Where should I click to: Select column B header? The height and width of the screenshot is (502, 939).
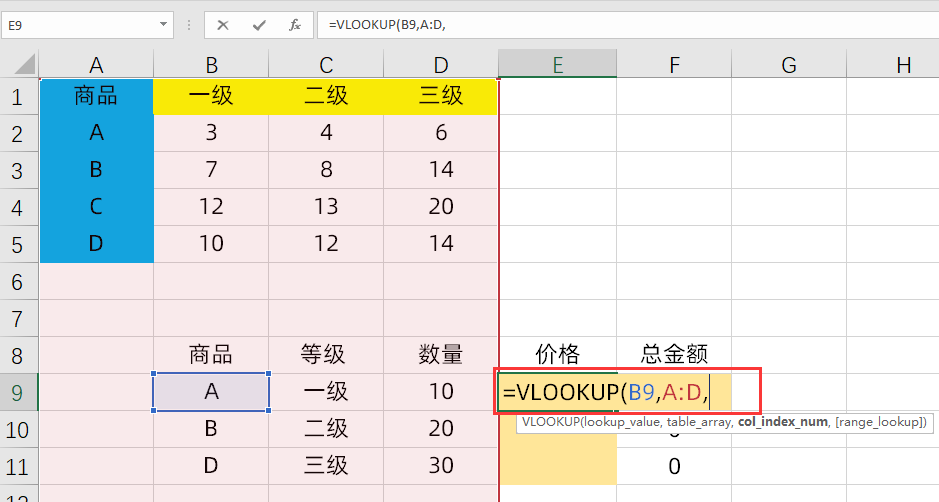(211, 64)
